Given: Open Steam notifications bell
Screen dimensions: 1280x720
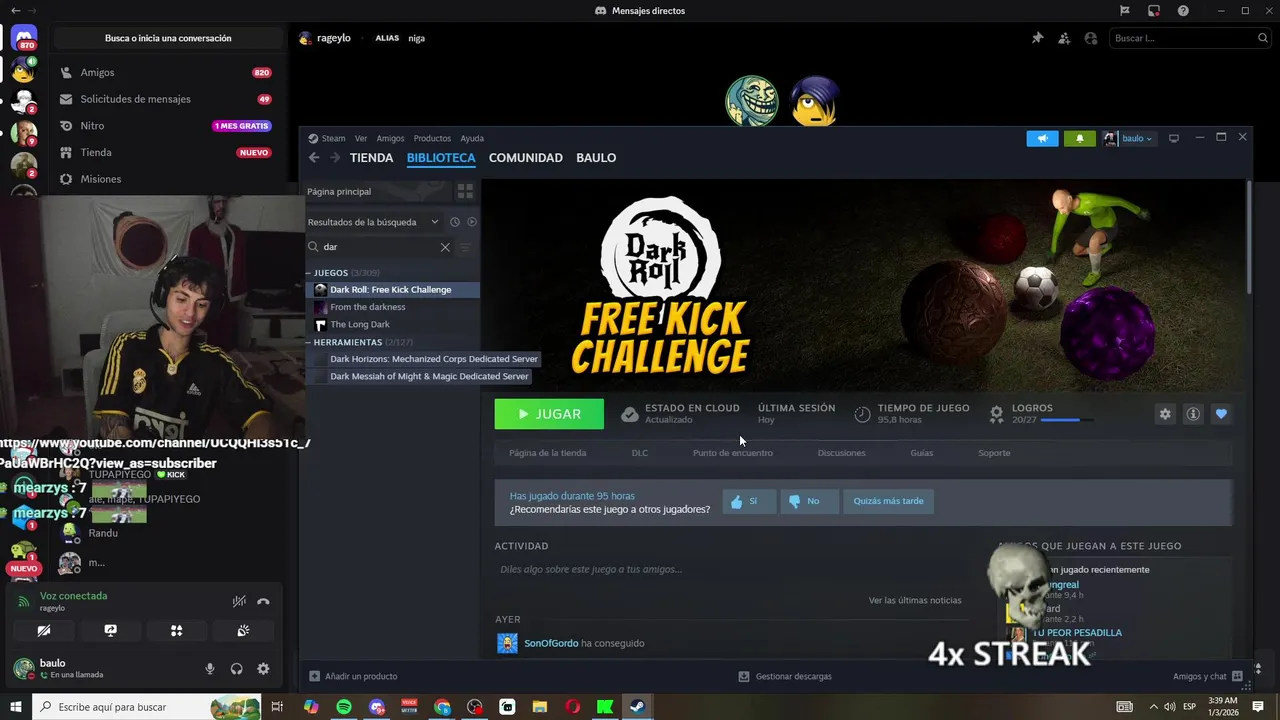Looking at the screenshot, I should (x=1079, y=138).
